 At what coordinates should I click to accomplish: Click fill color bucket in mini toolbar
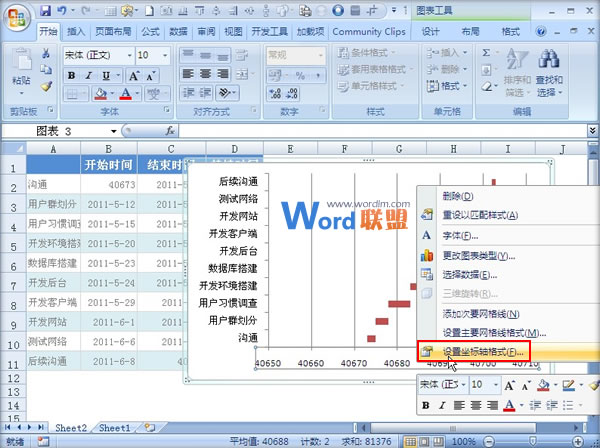click(x=543, y=385)
